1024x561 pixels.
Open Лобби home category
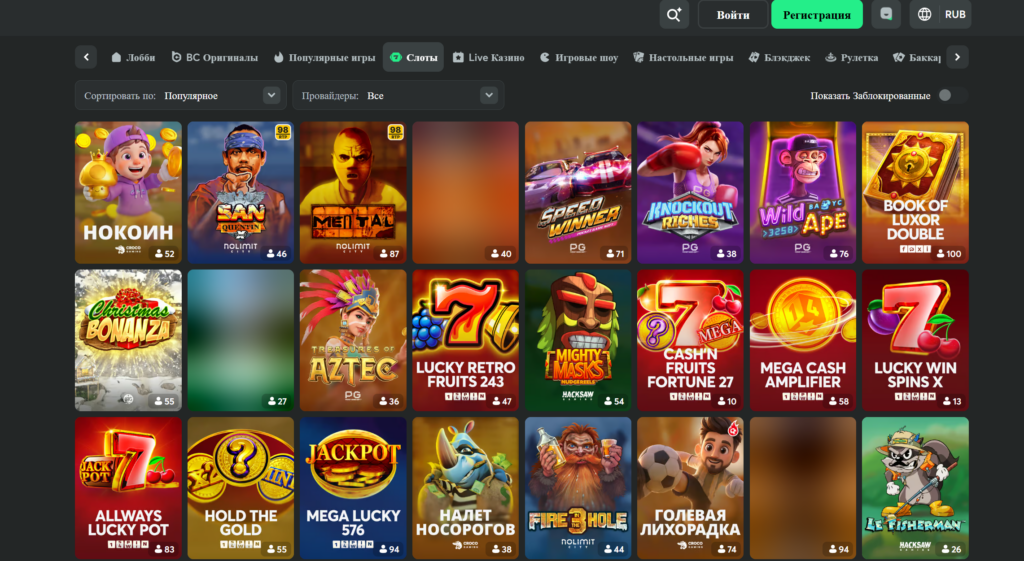[x=133, y=57]
